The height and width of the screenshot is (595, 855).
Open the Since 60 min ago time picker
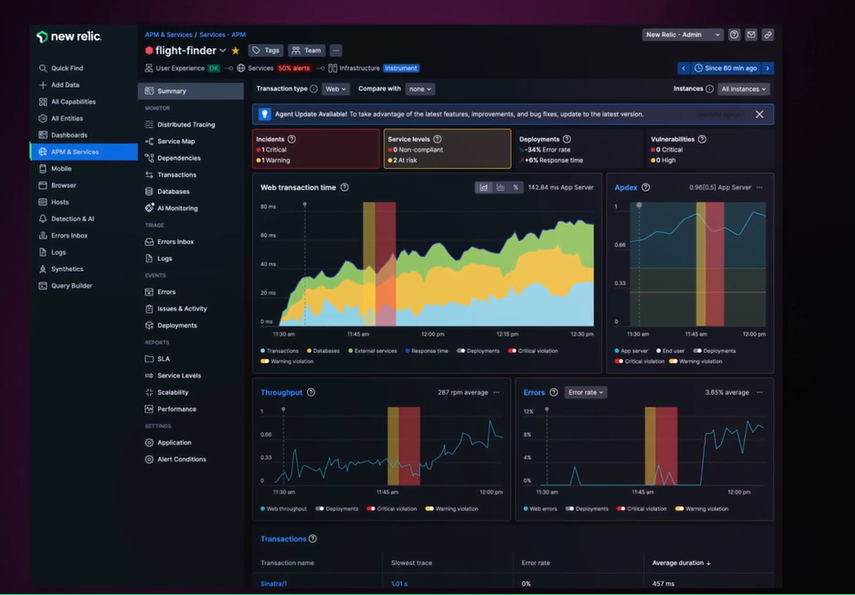click(725, 68)
